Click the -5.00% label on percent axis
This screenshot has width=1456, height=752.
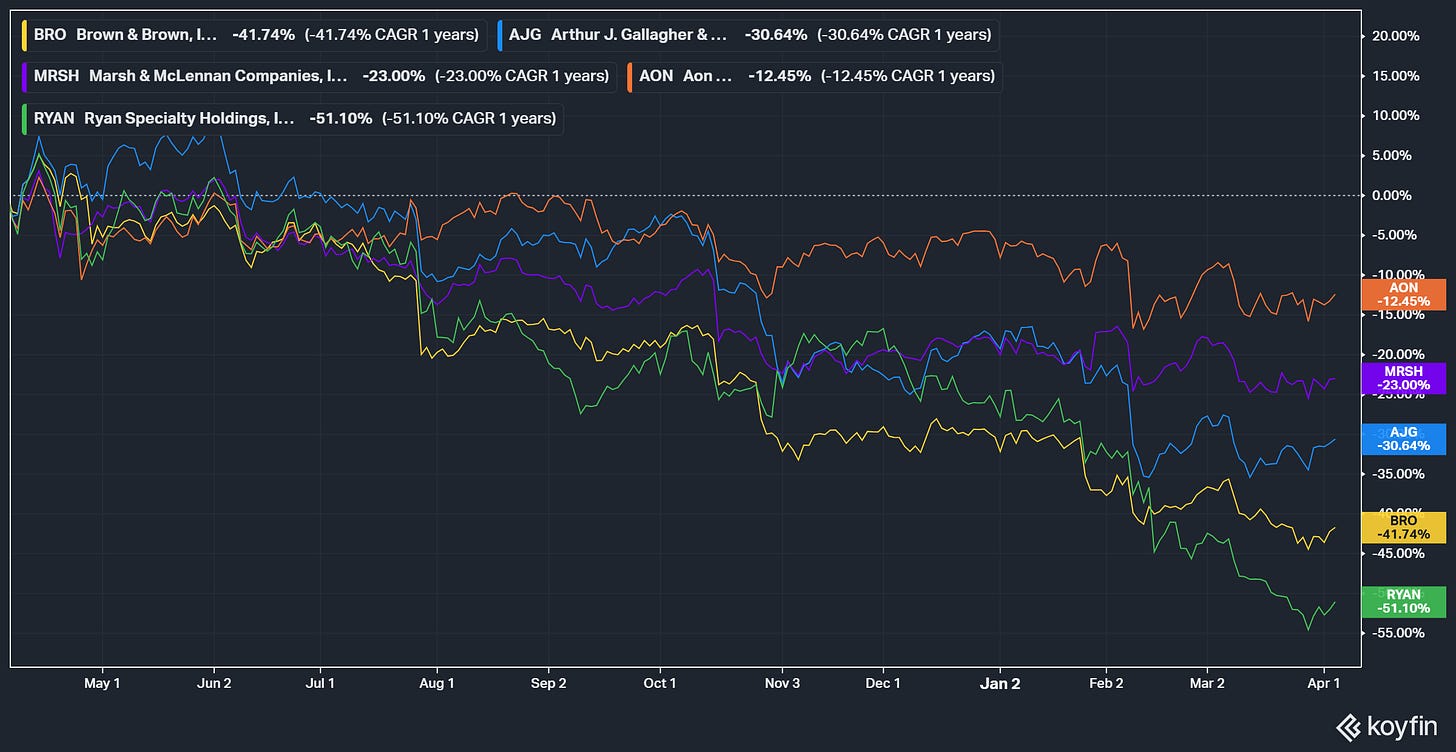tap(1392, 236)
